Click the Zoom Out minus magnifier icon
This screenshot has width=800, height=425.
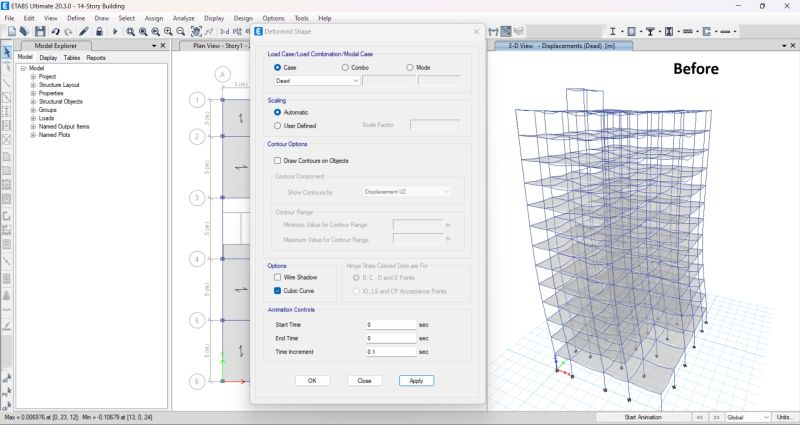(x=180, y=32)
